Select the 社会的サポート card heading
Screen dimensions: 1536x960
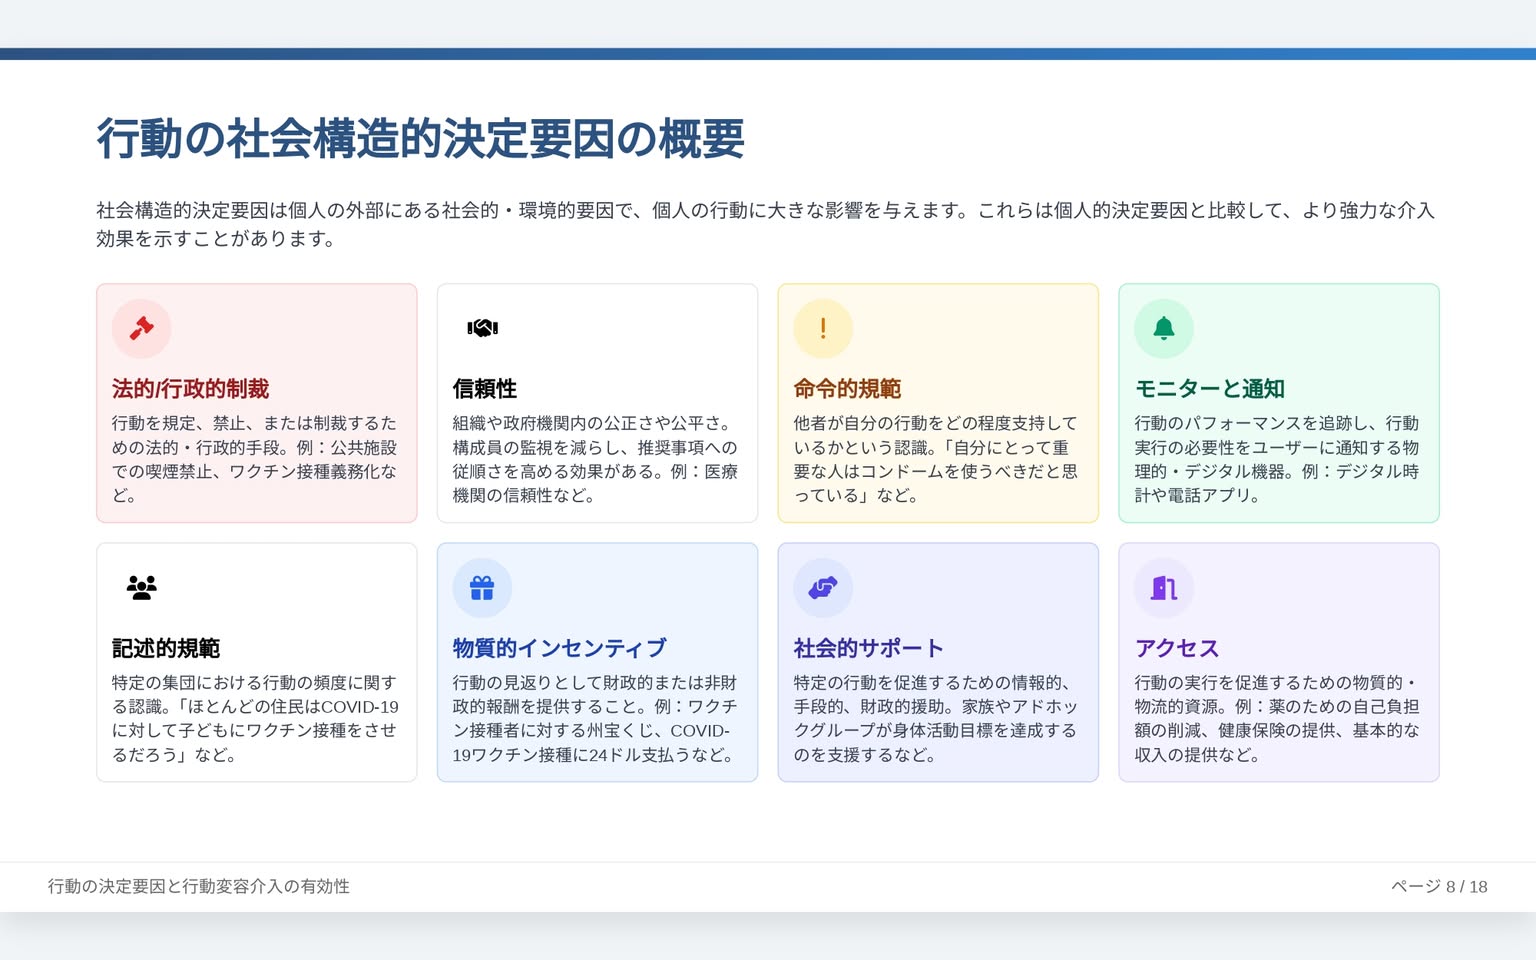(868, 648)
